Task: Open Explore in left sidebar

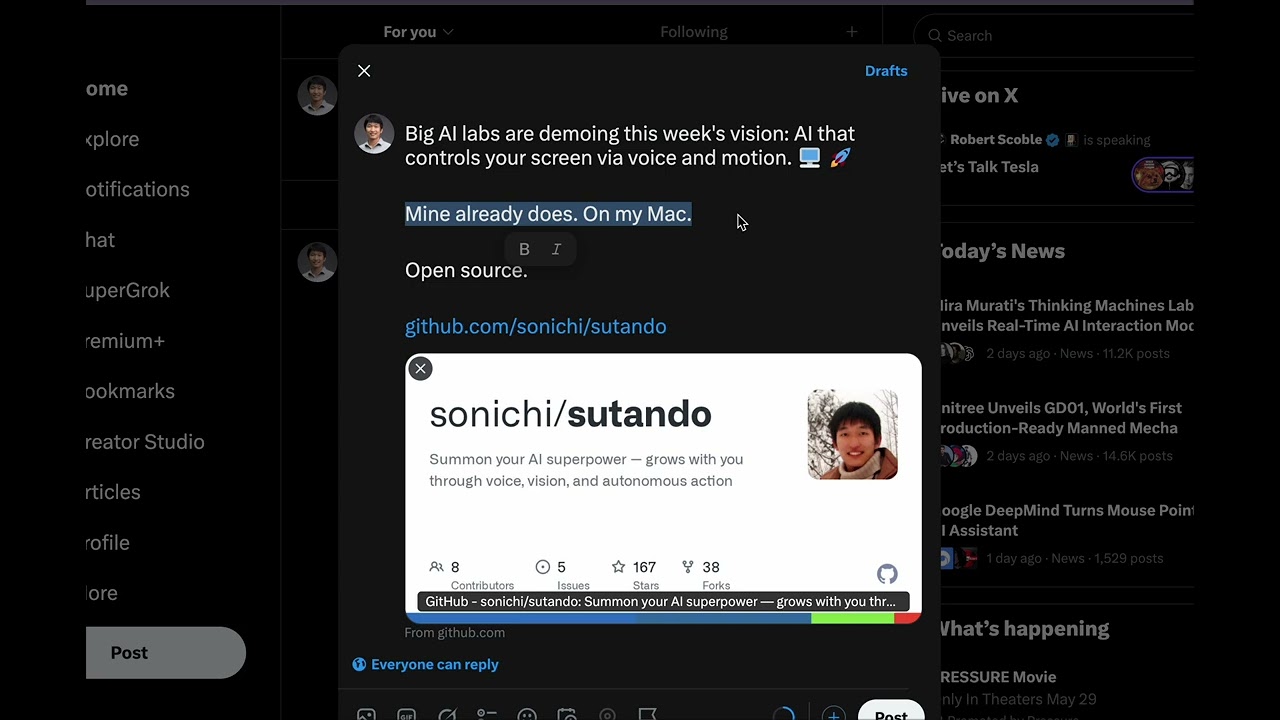Action: (x=112, y=139)
